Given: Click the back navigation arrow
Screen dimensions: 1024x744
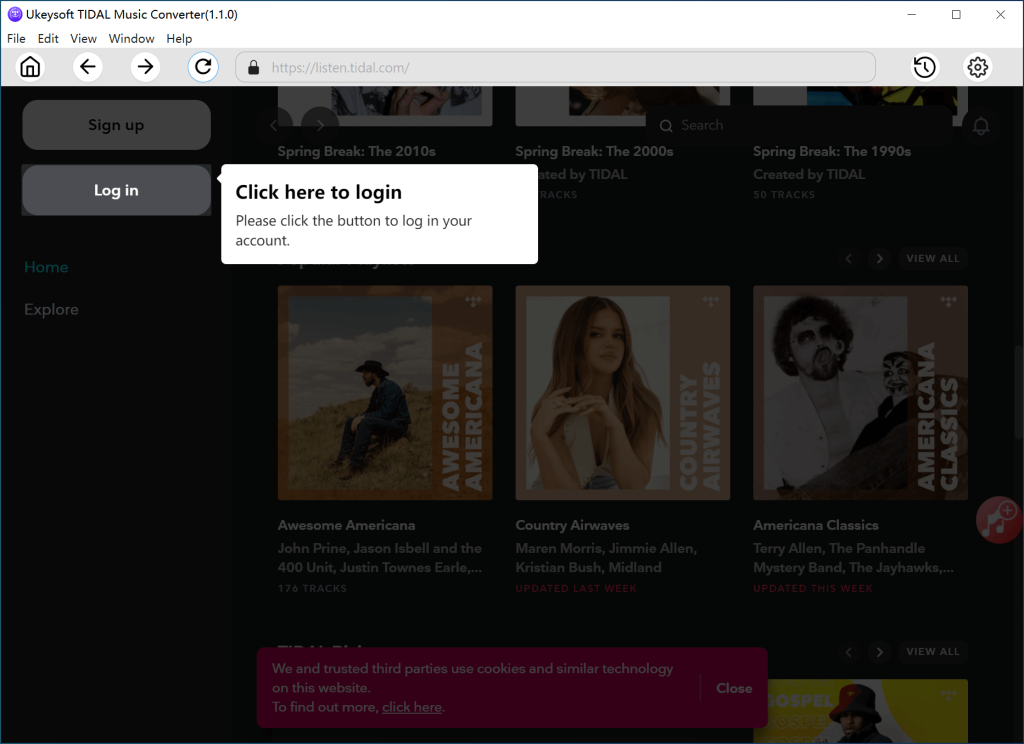Looking at the screenshot, I should (88, 66).
